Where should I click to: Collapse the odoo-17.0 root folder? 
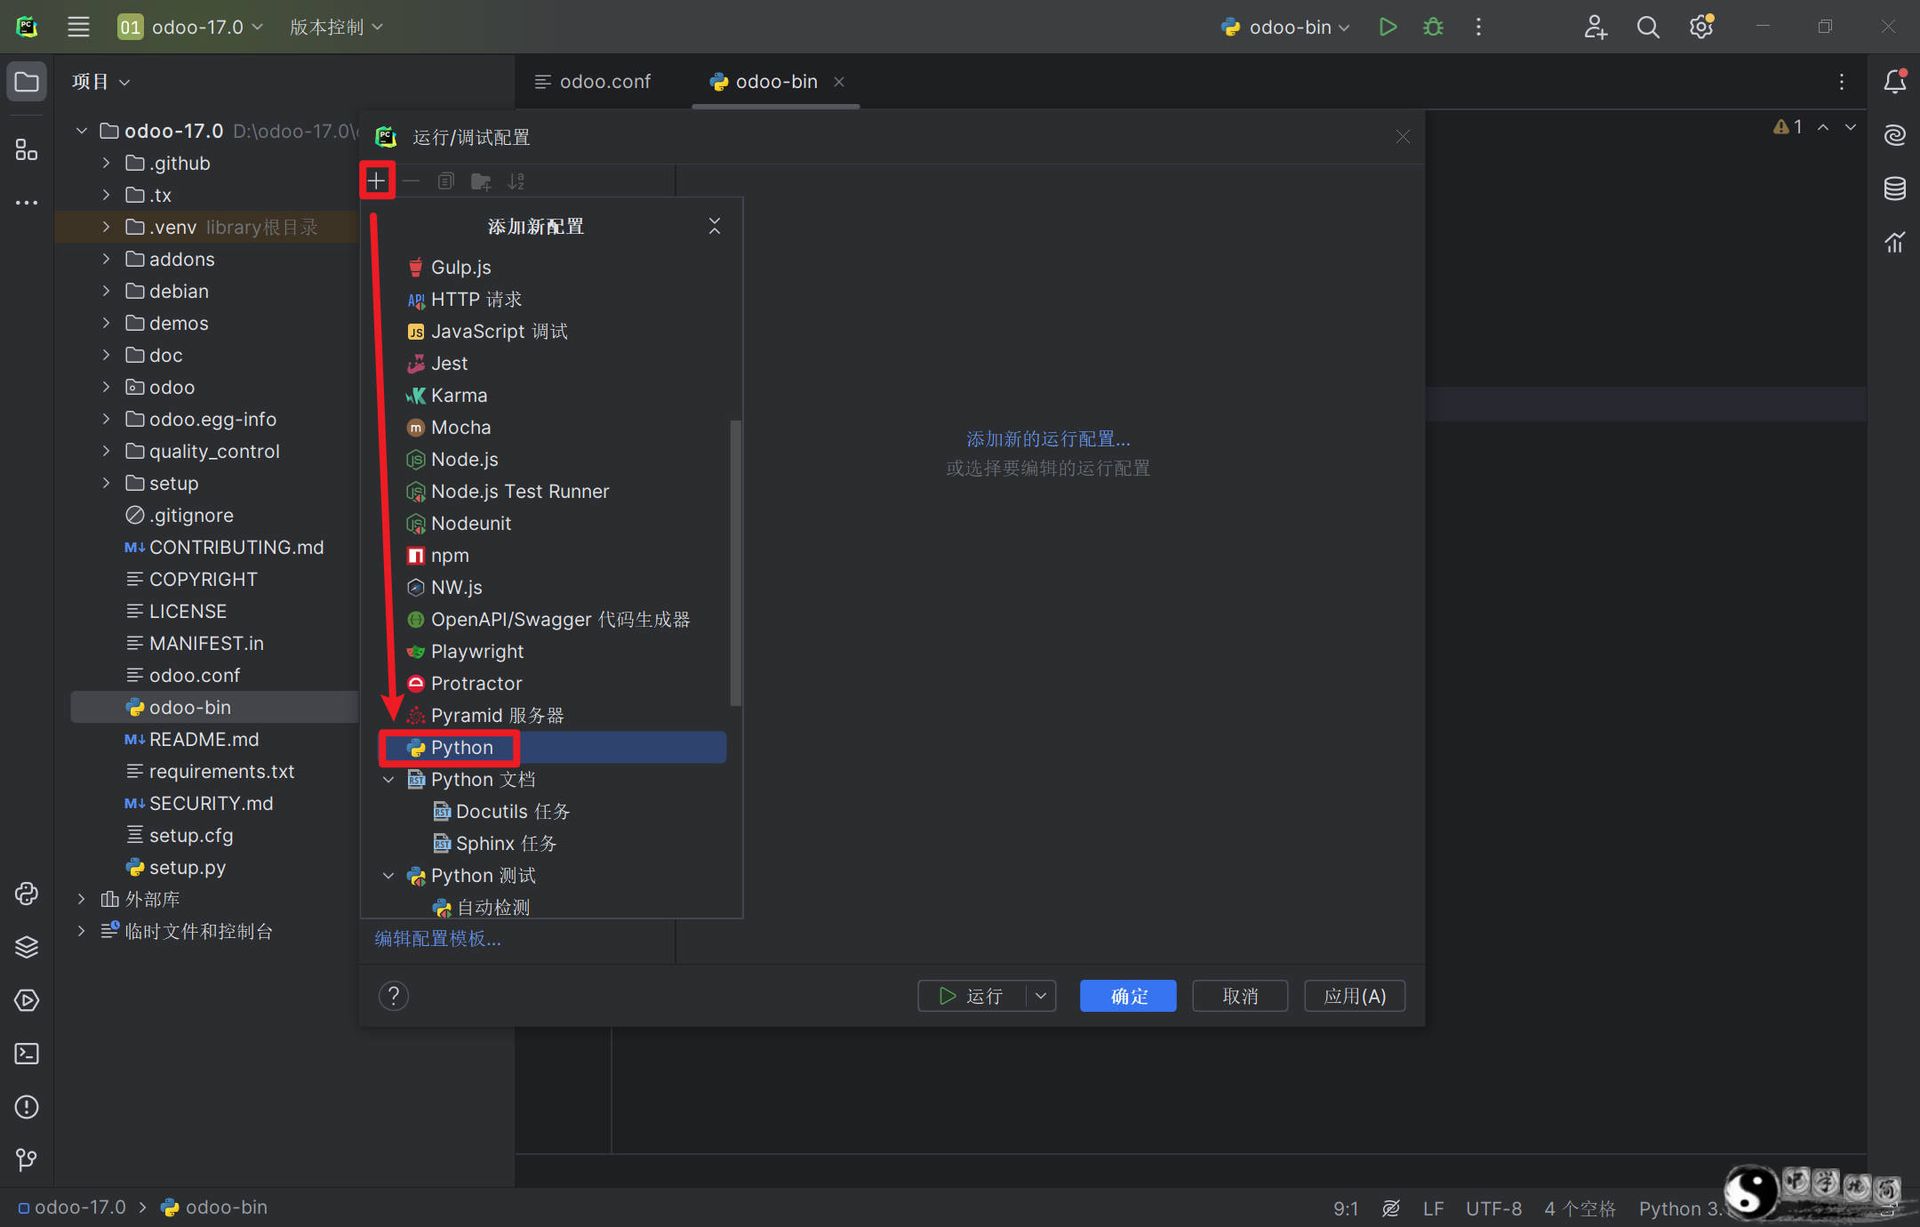coord(82,131)
